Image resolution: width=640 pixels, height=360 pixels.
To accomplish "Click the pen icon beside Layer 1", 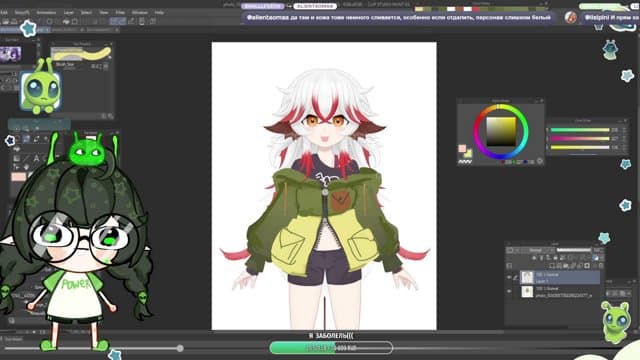I will [516, 278].
